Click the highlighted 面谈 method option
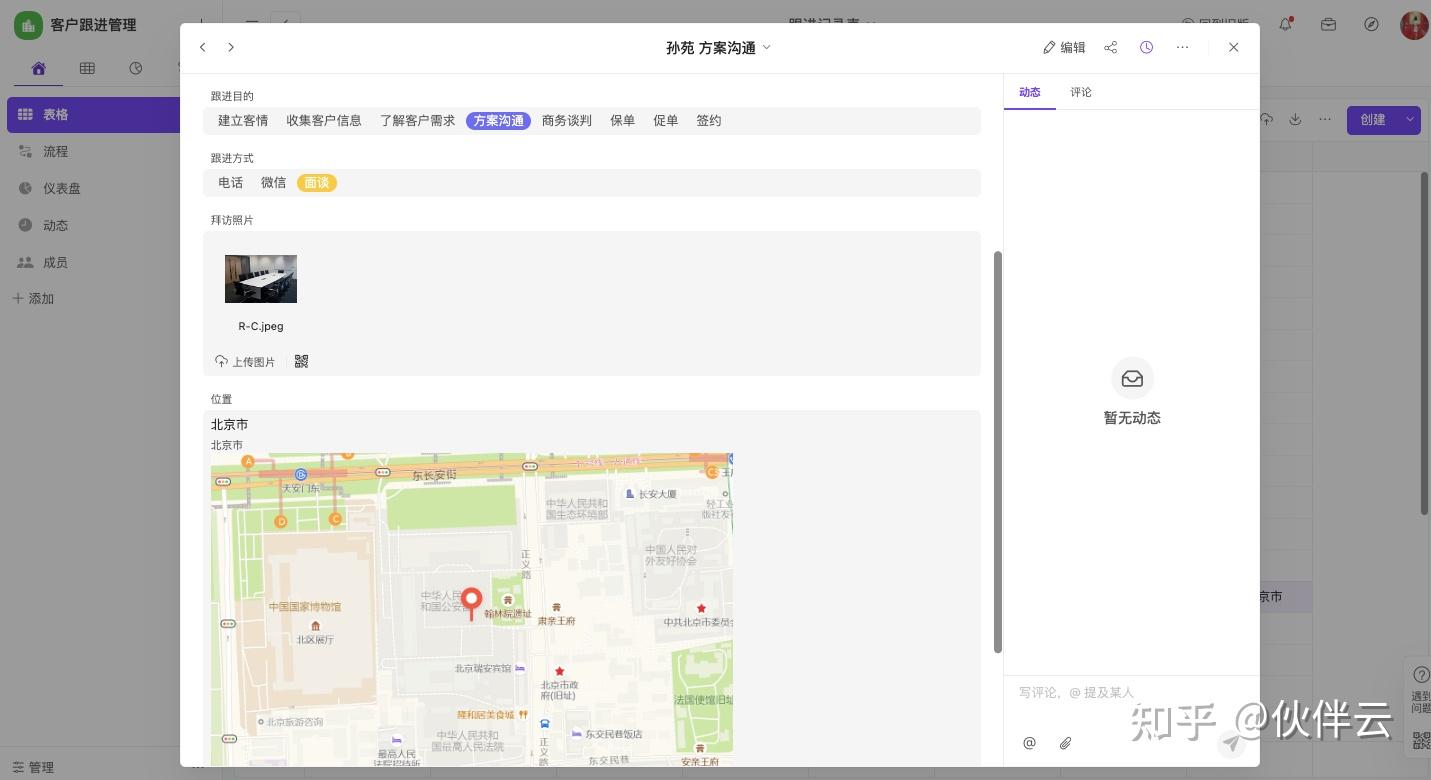Image resolution: width=1431 pixels, height=780 pixels. (x=317, y=183)
